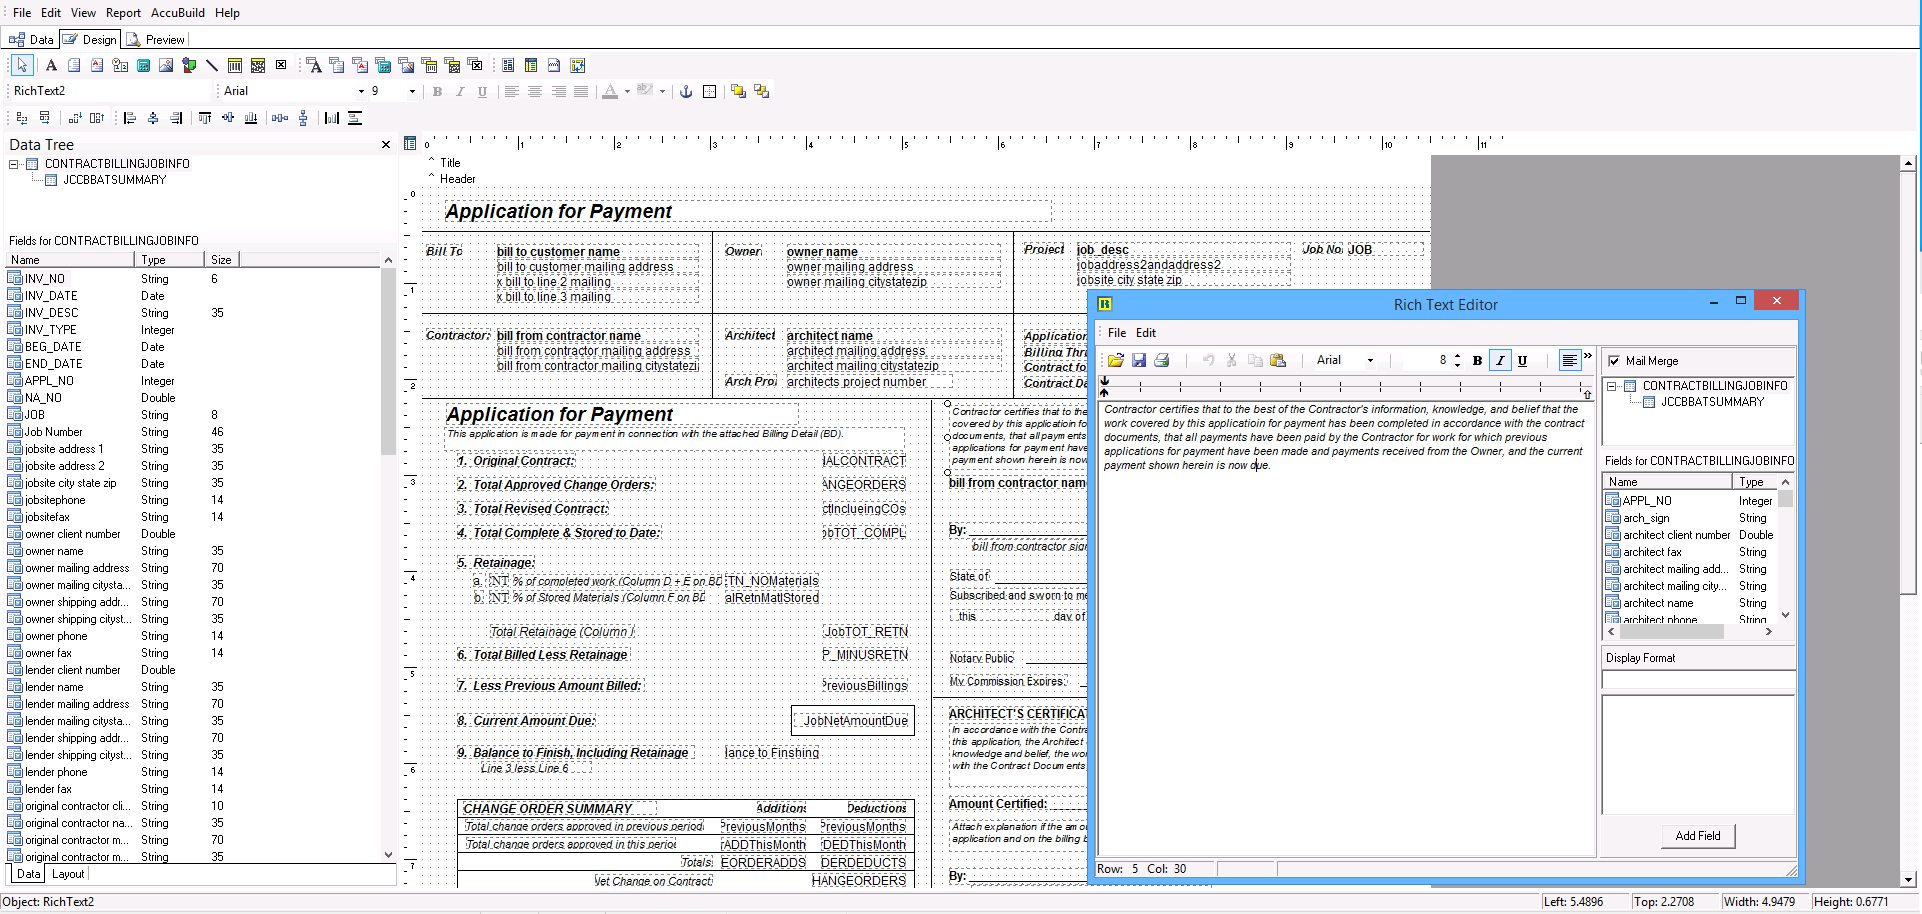Select the text label tool
This screenshot has width=1922, height=914.
[50, 65]
